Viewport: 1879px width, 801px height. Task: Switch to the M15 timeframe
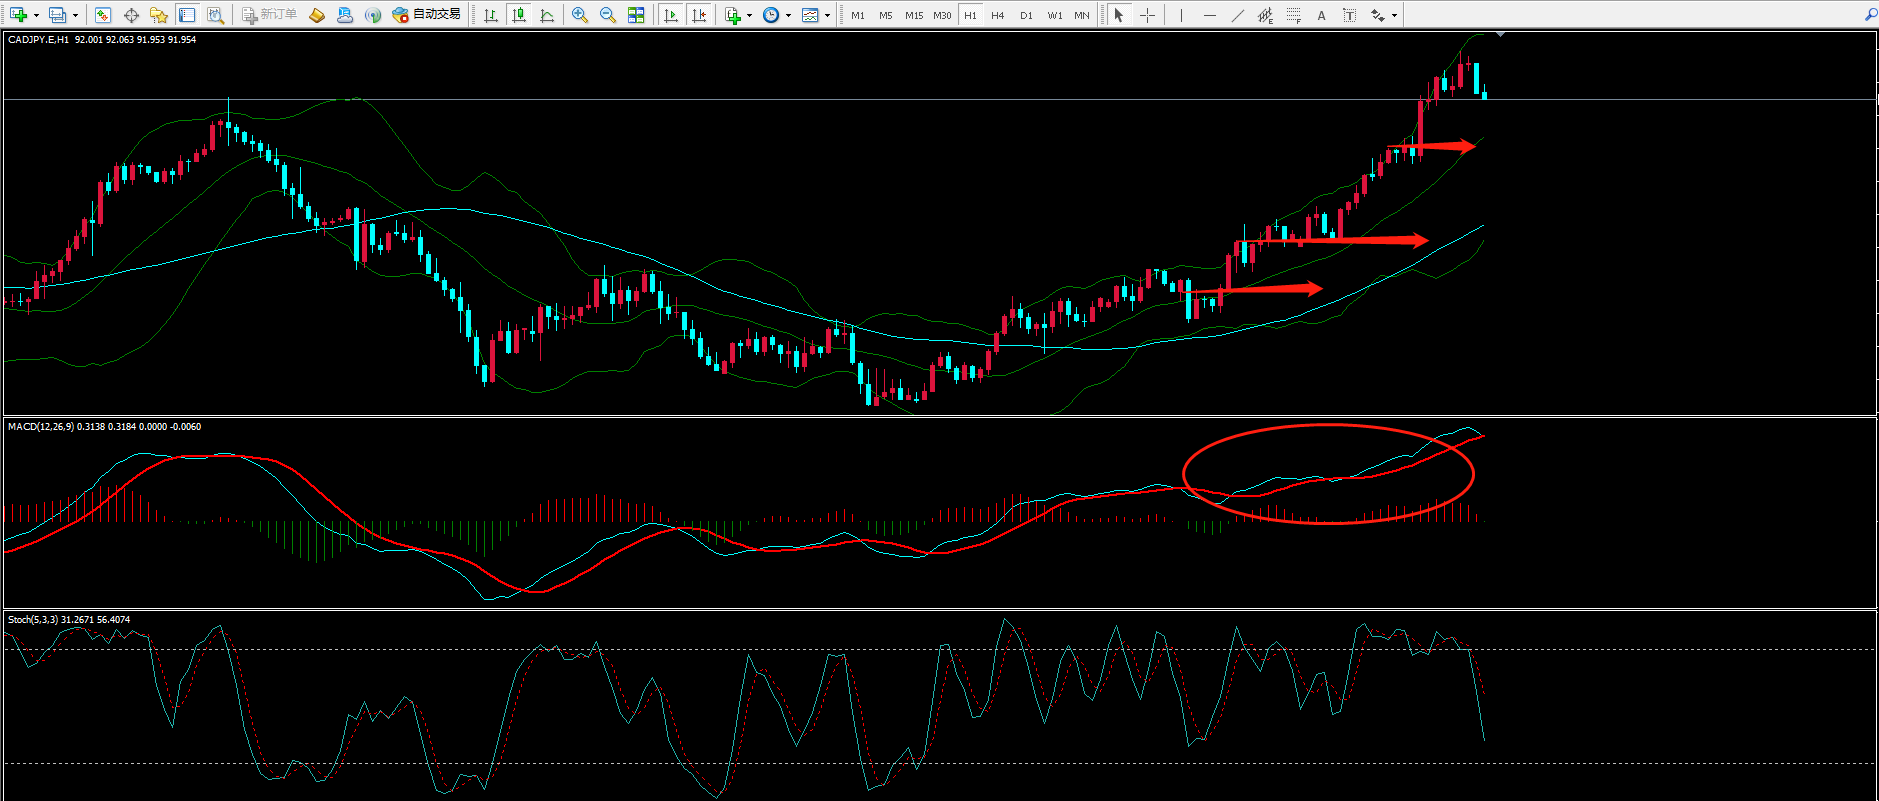pyautogui.click(x=913, y=15)
